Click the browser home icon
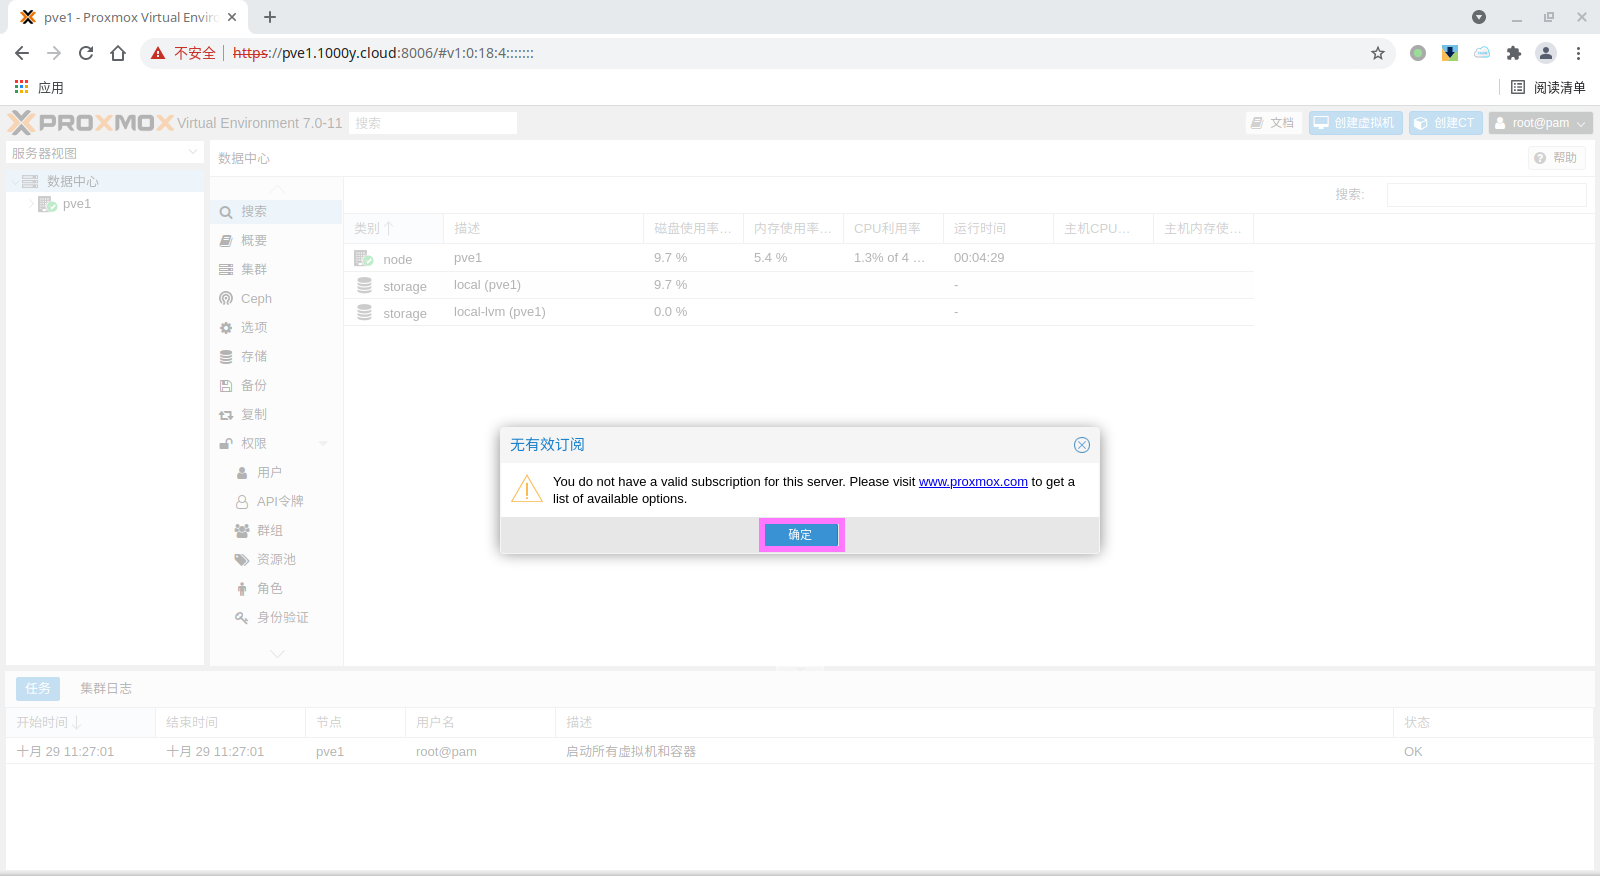The width and height of the screenshot is (1600, 876). pyautogui.click(x=118, y=53)
